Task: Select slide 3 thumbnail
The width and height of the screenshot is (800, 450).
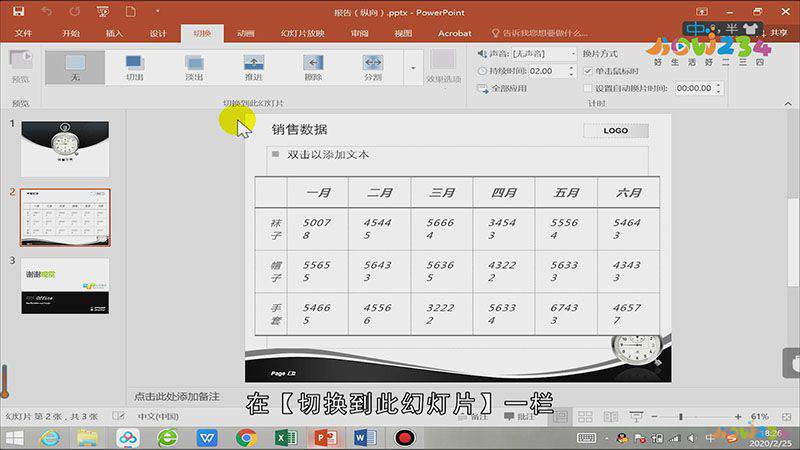Action: [x=65, y=286]
